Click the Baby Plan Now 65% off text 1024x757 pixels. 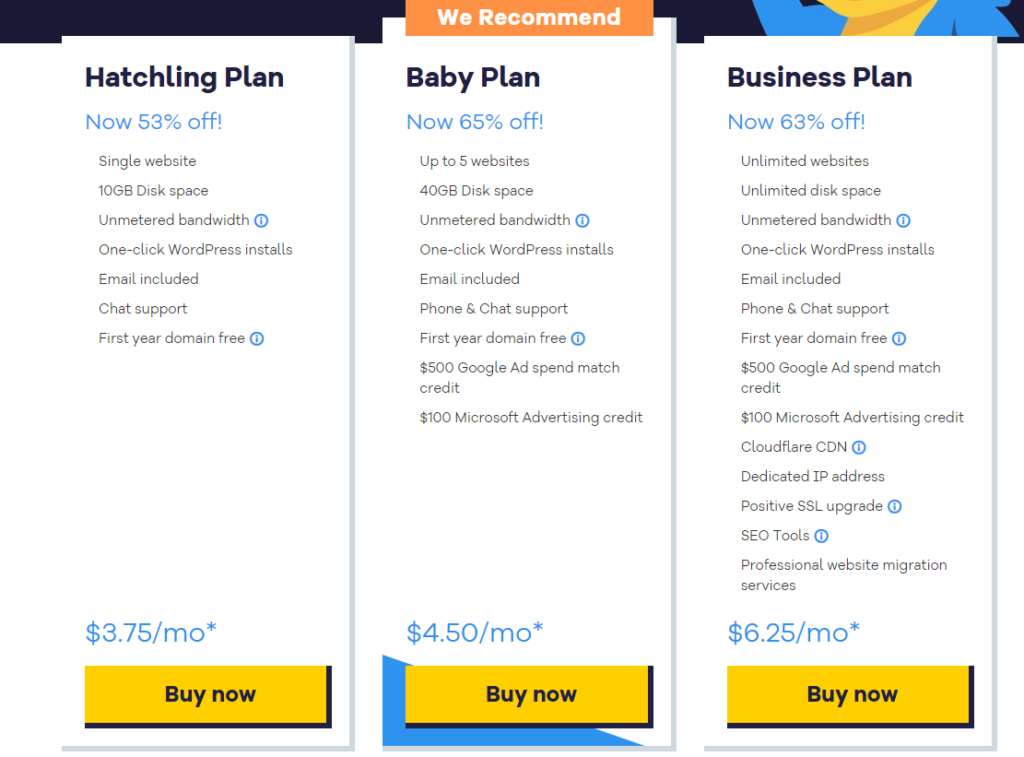(x=475, y=121)
